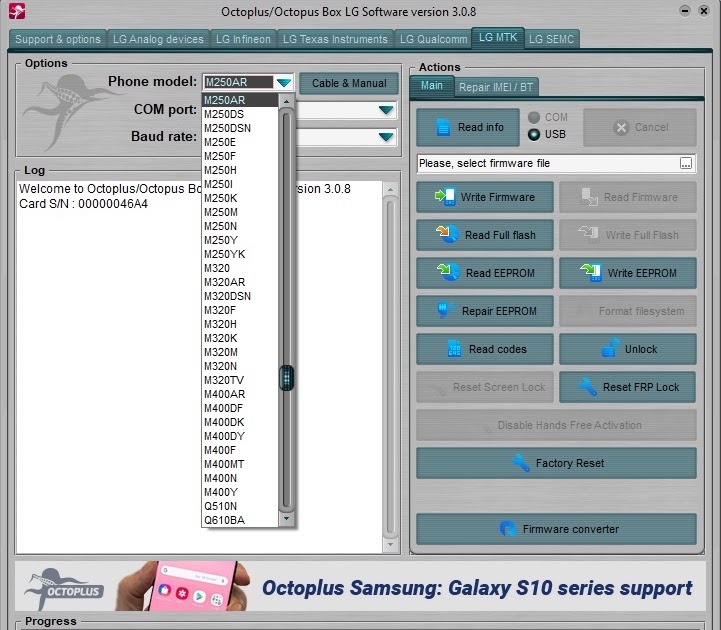
Task: Open the COM port dropdown
Action: [x=386, y=110]
